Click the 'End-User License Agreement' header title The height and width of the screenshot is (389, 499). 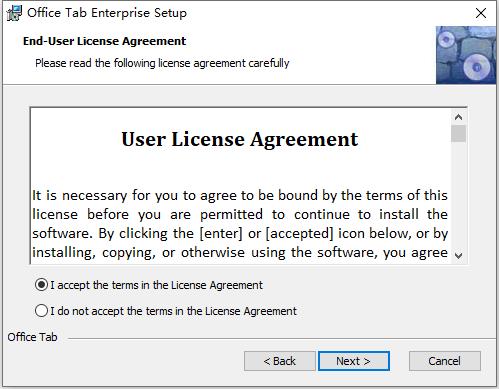coord(104,41)
